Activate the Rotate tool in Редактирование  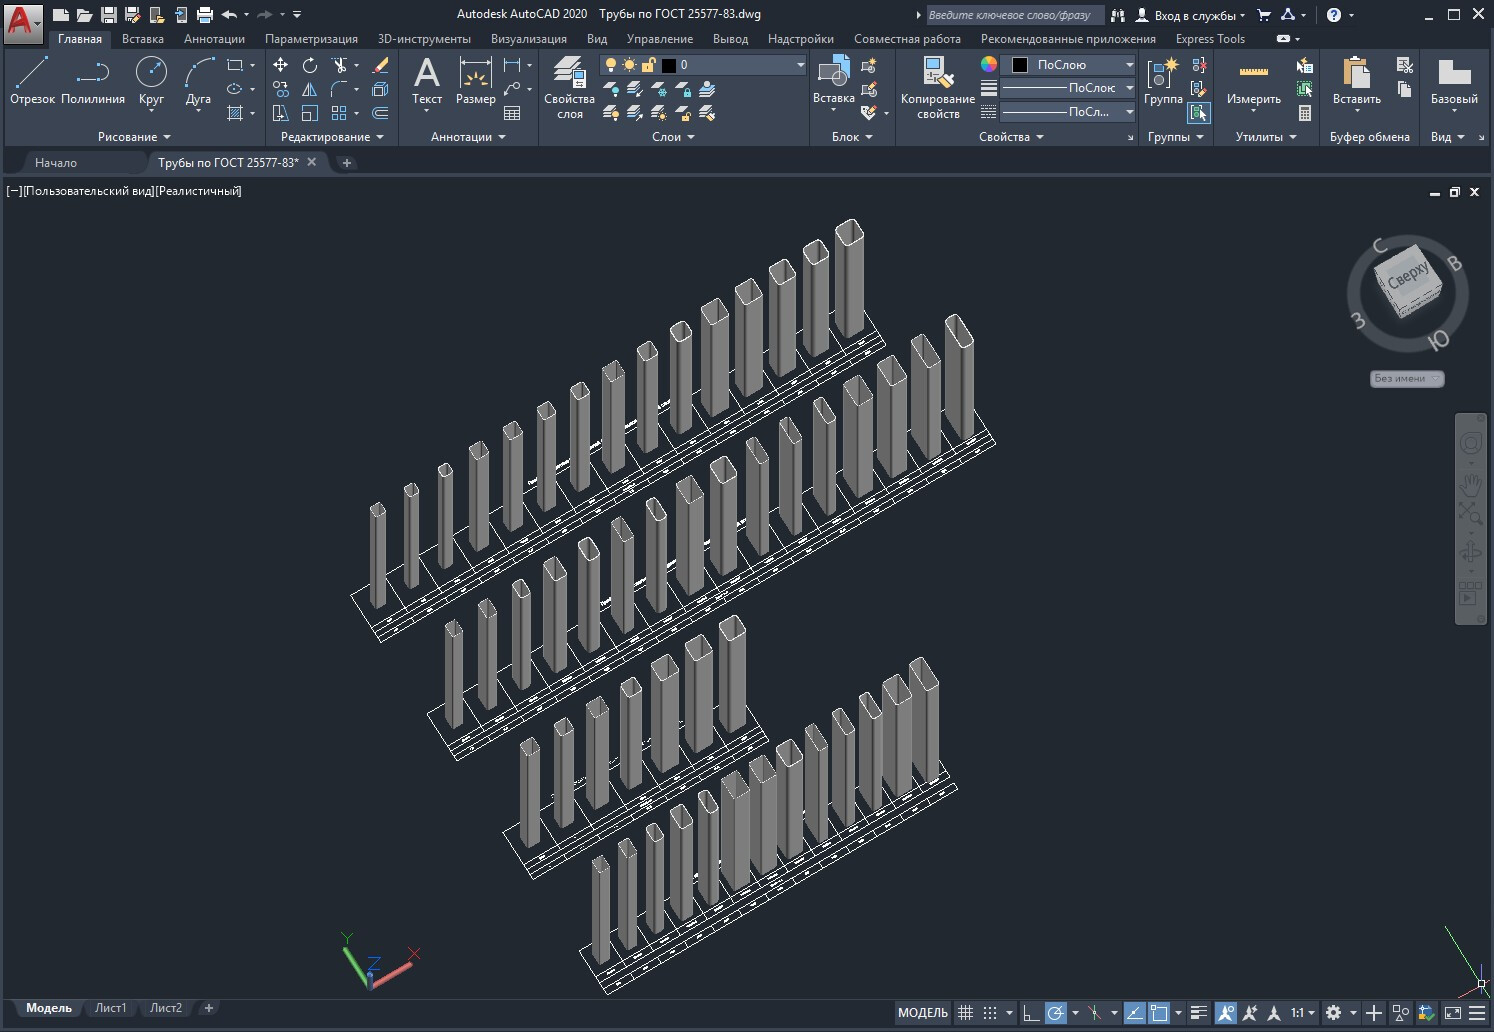click(x=310, y=65)
